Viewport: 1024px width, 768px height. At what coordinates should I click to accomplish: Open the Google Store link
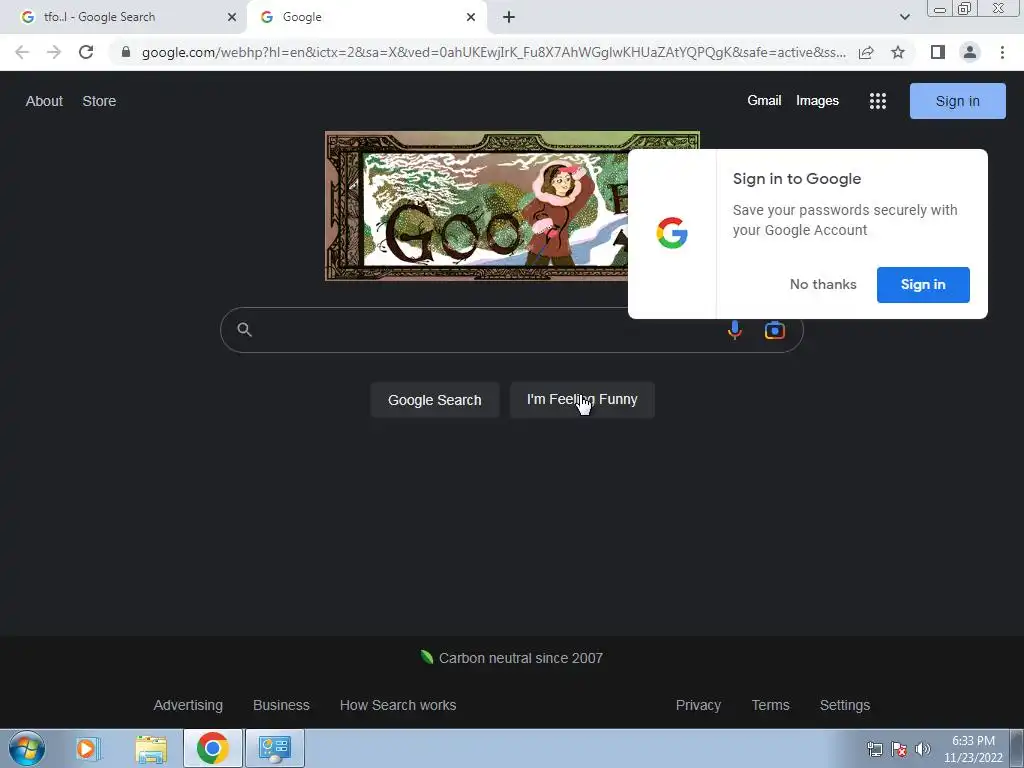[99, 101]
